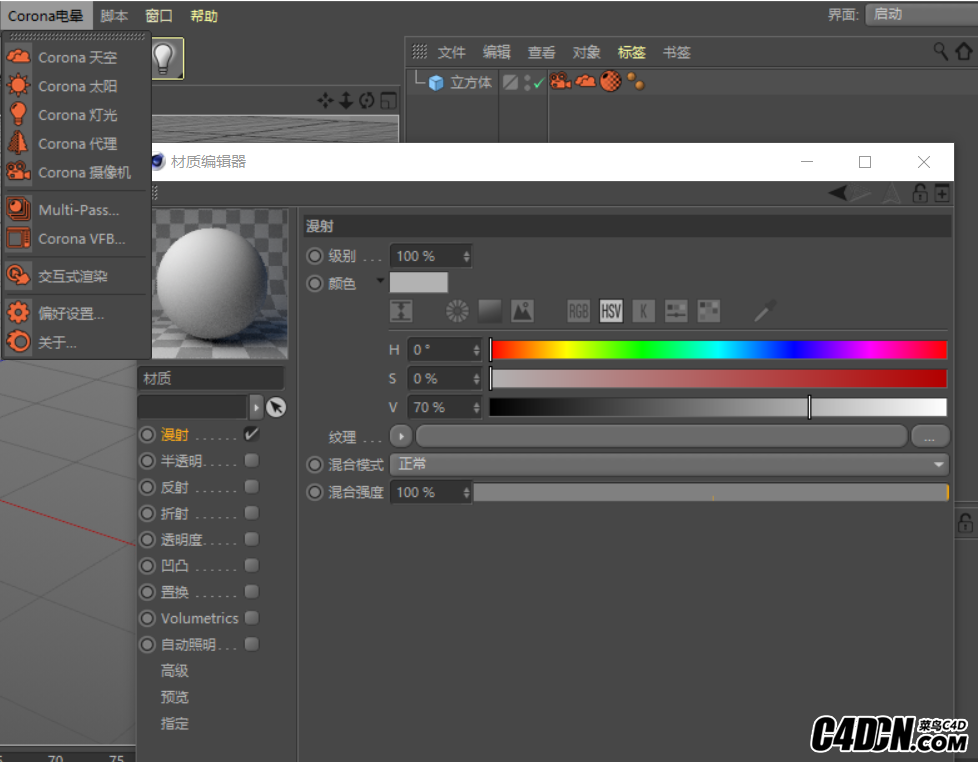Adjust the V value spinner arrows

pyautogui.click(x=476, y=407)
